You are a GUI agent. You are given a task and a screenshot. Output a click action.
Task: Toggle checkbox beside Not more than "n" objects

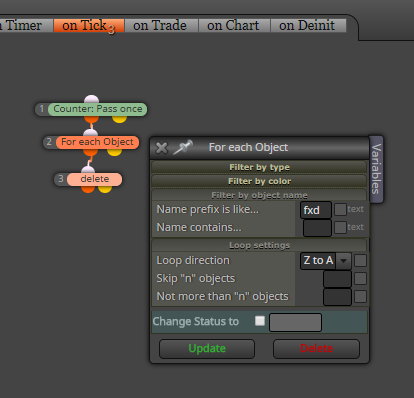pyautogui.click(x=360, y=297)
